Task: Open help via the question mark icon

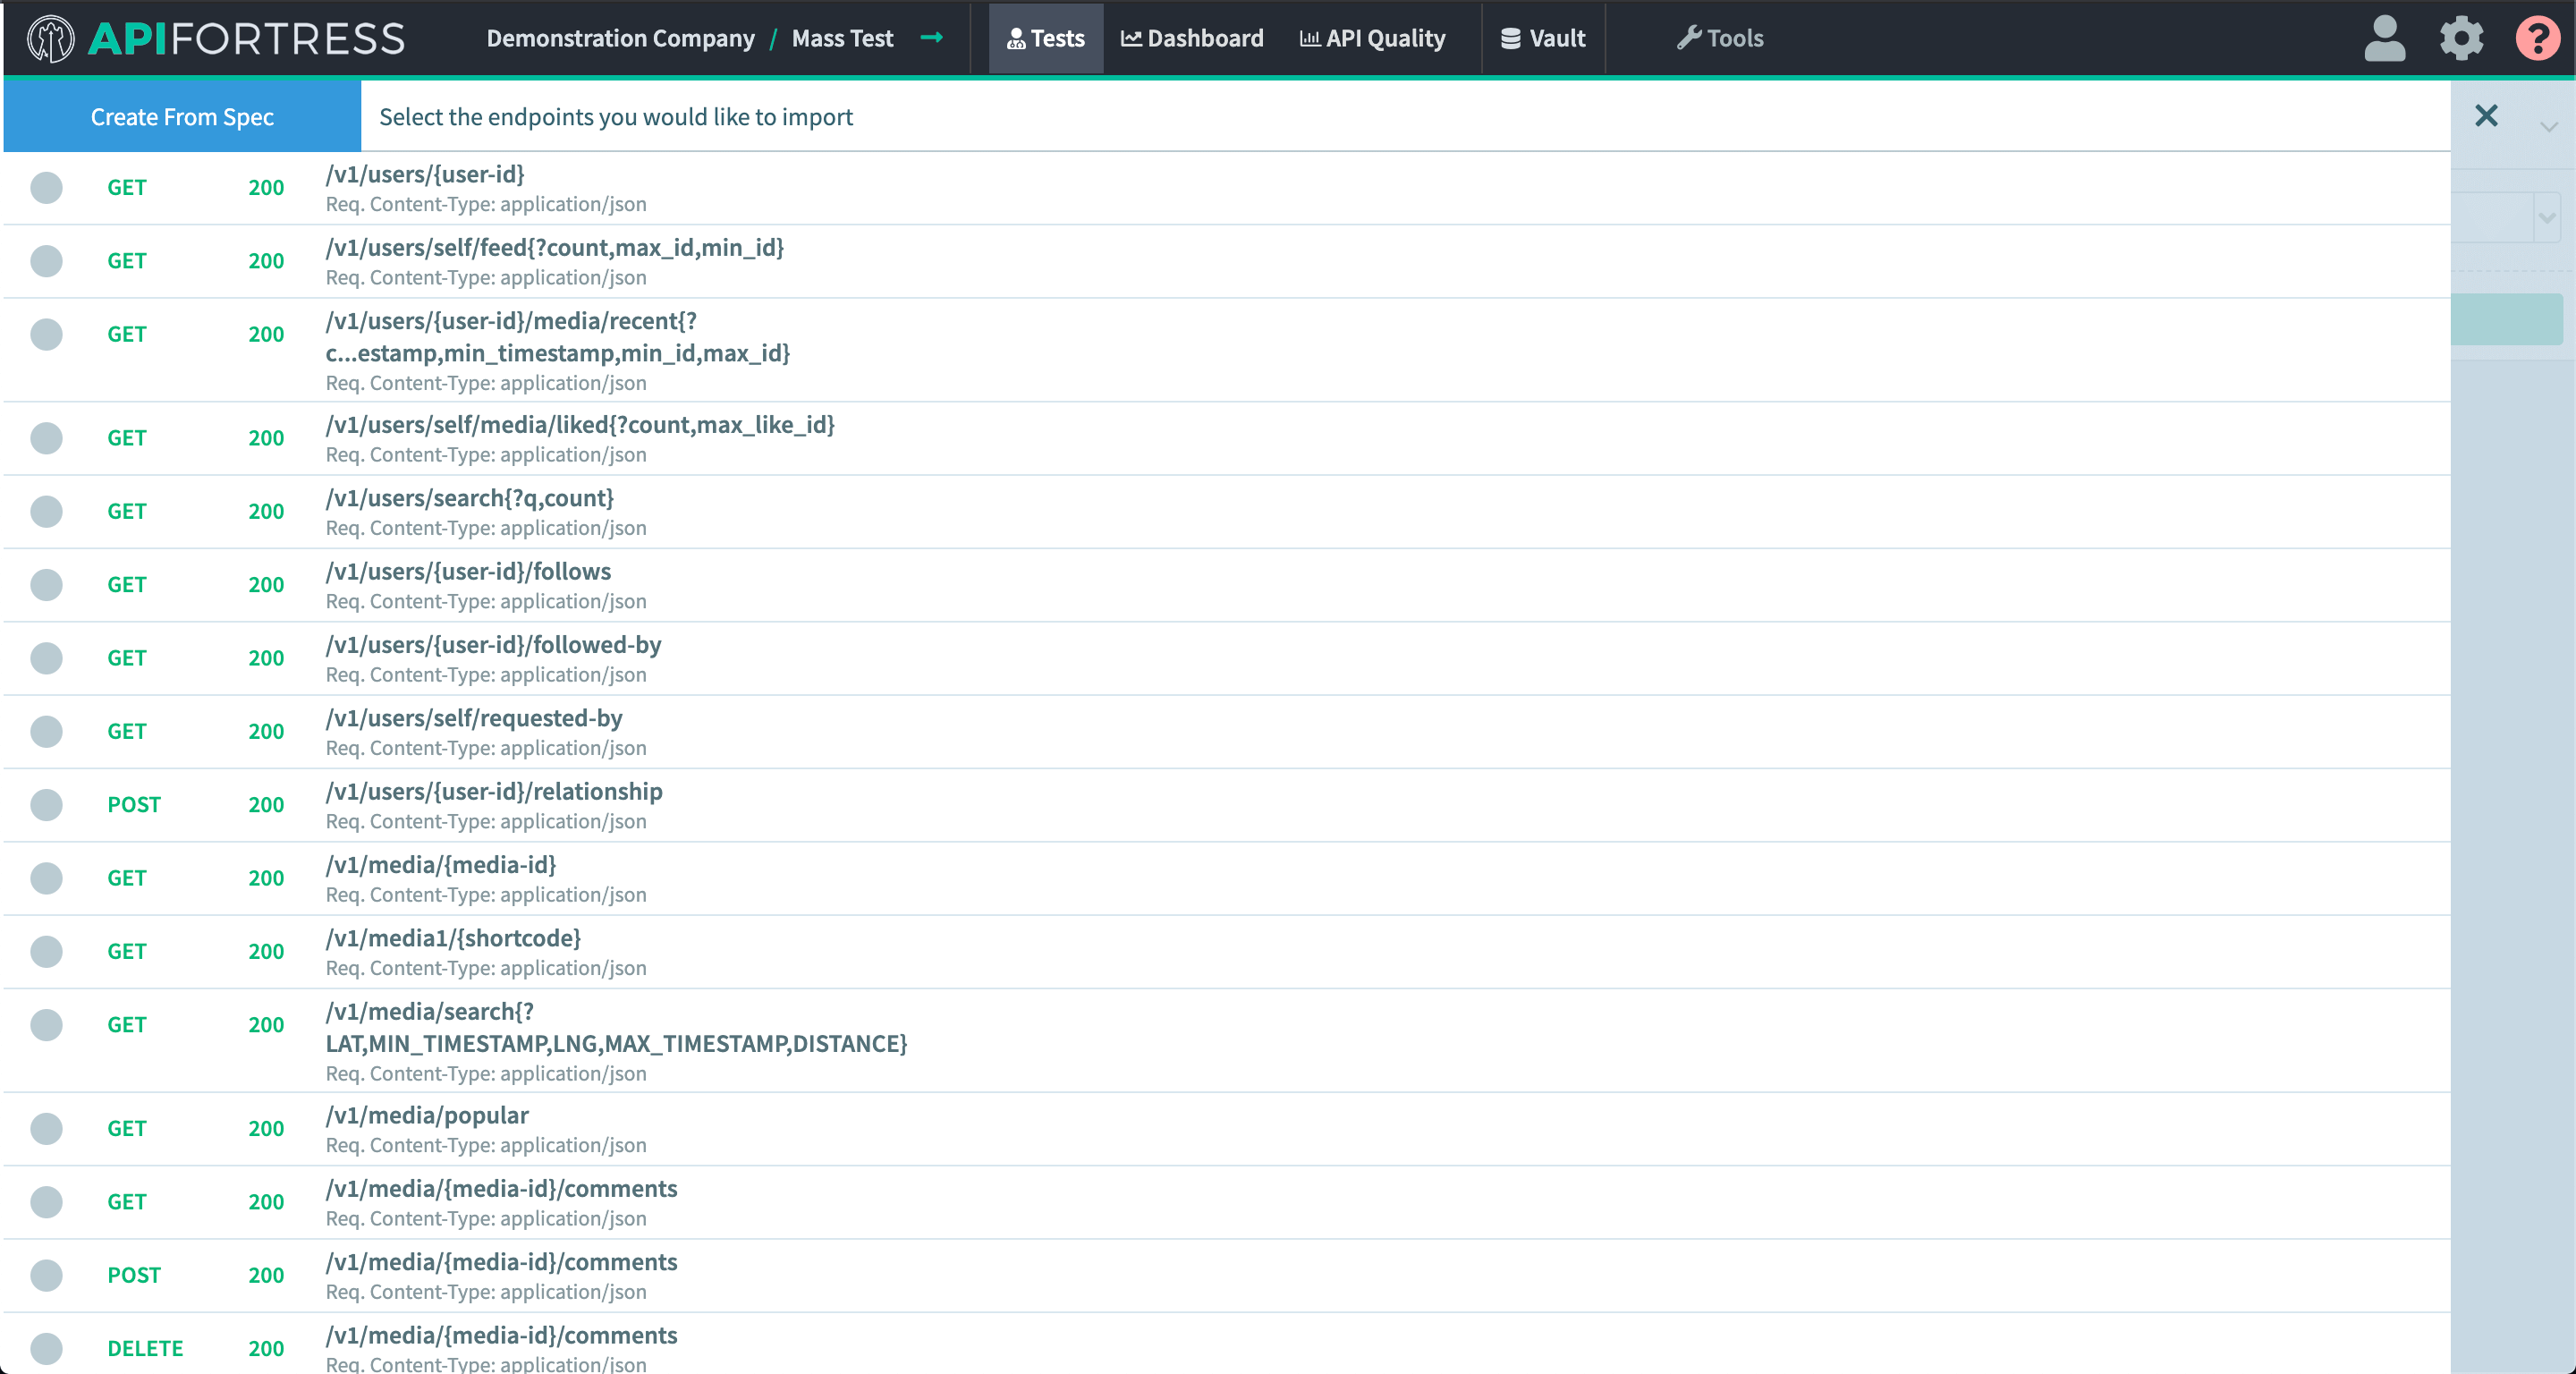Action: tap(2537, 38)
